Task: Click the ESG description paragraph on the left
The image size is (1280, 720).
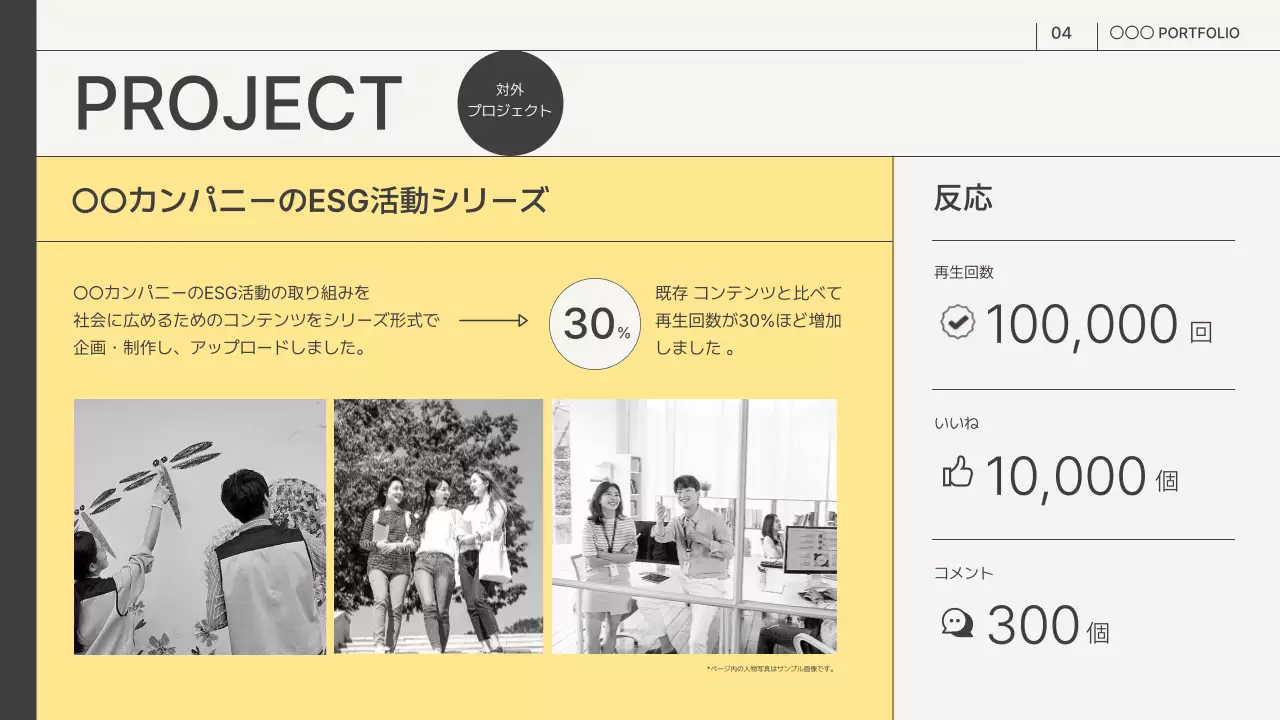Action: pyautogui.click(x=256, y=321)
